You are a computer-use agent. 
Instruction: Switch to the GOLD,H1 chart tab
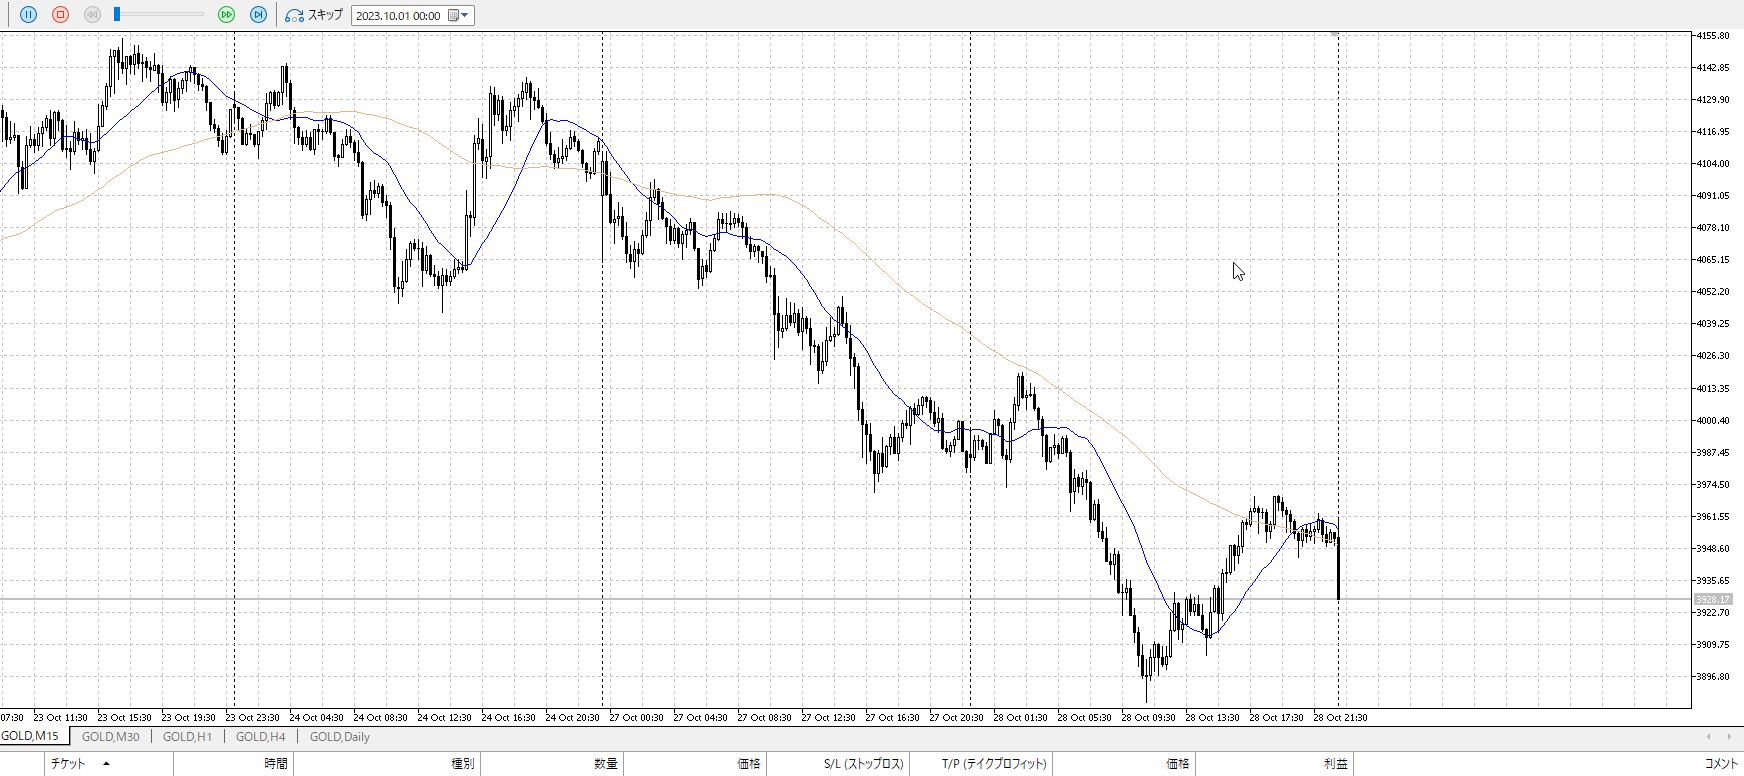point(187,737)
